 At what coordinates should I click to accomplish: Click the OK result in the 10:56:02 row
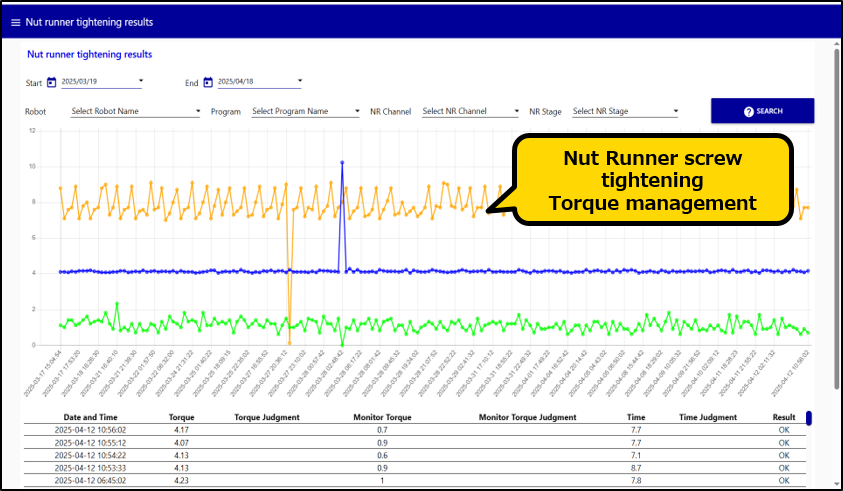tap(784, 430)
